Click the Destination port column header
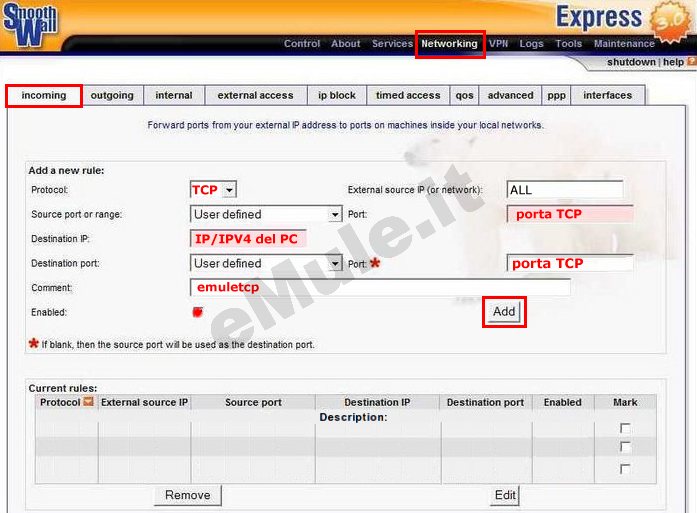 click(x=485, y=402)
